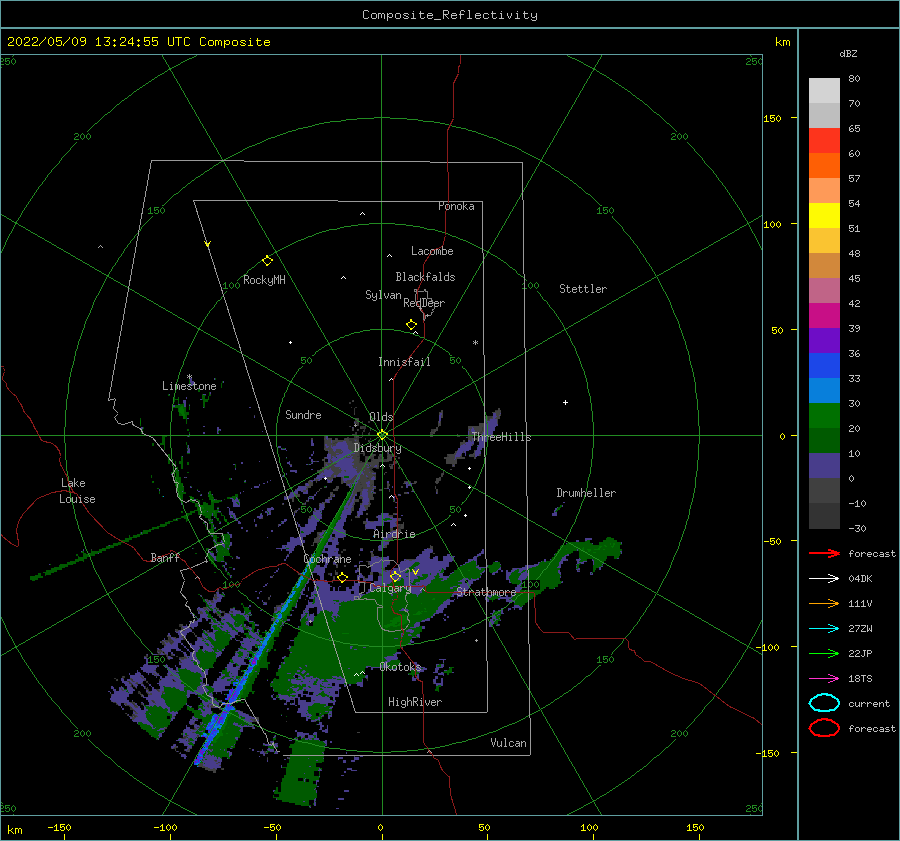Click the red forecast ellipse legend icon
The width and height of the screenshot is (900, 841).
tap(824, 728)
